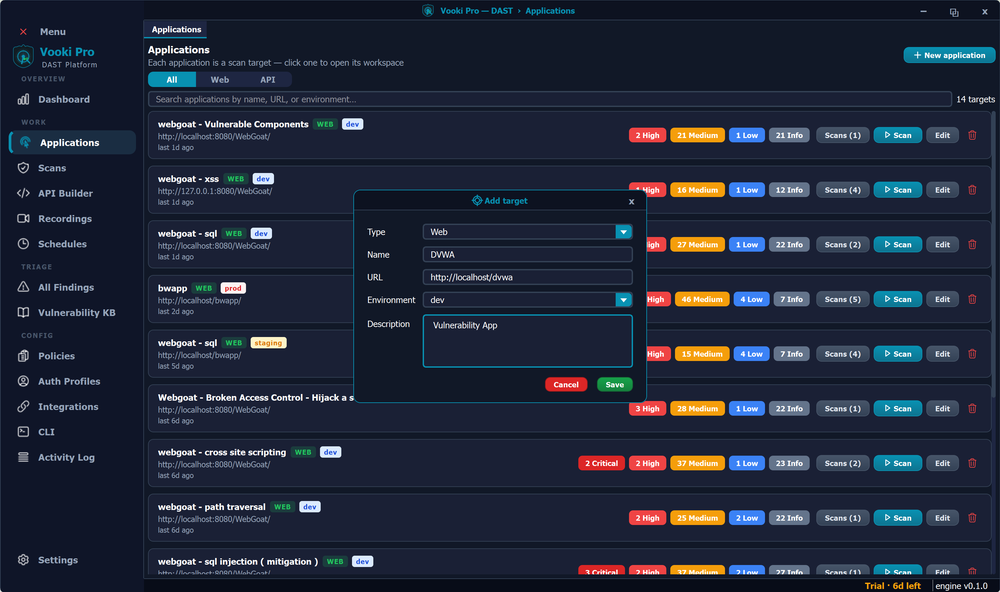The width and height of the screenshot is (1000, 592).
Task: Open webgoat - path traversal application title
Action: click(x=212, y=507)
